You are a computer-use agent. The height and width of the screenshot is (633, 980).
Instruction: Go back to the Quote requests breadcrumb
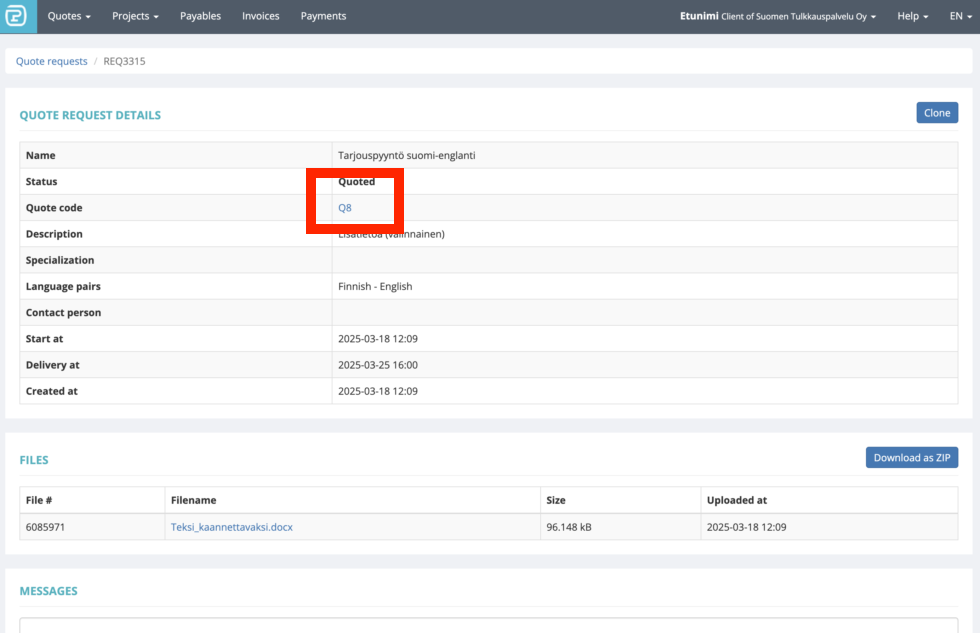coord(51,61)
